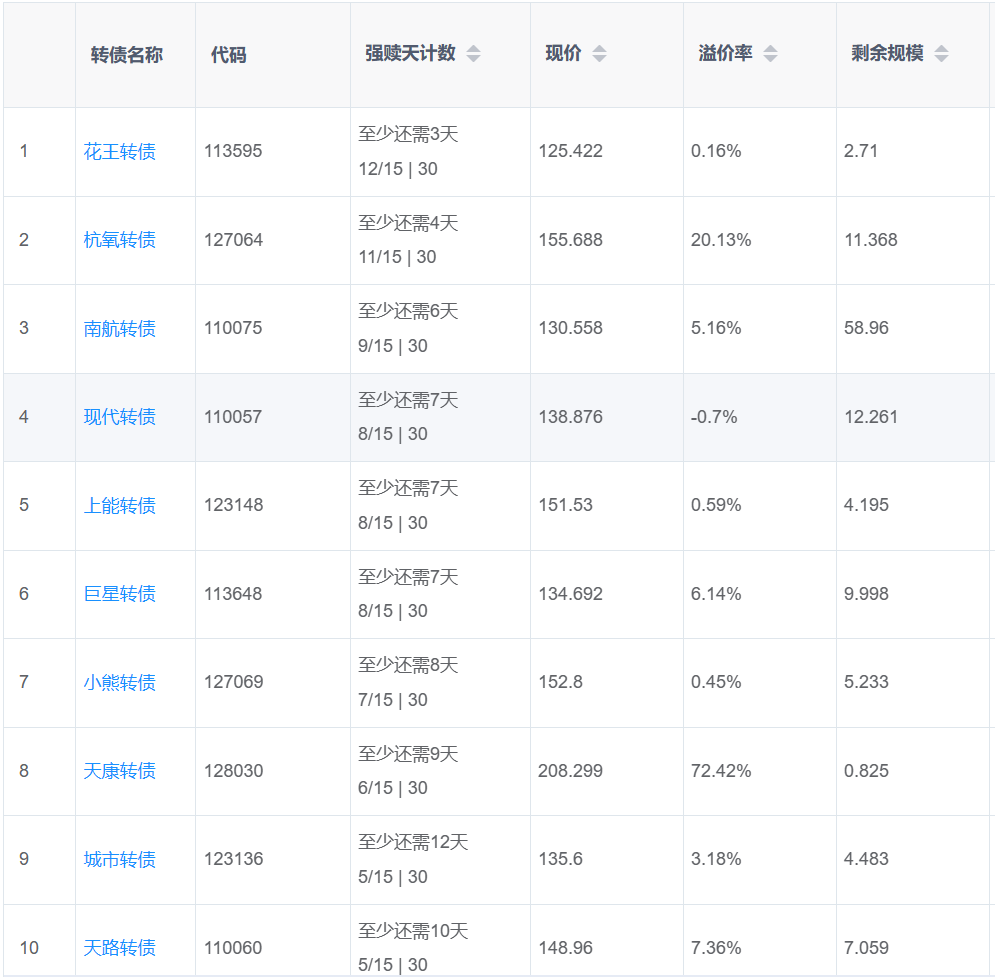995x980 pixels.
Task: Select the 现代转债 link
Action: [120, 417]
